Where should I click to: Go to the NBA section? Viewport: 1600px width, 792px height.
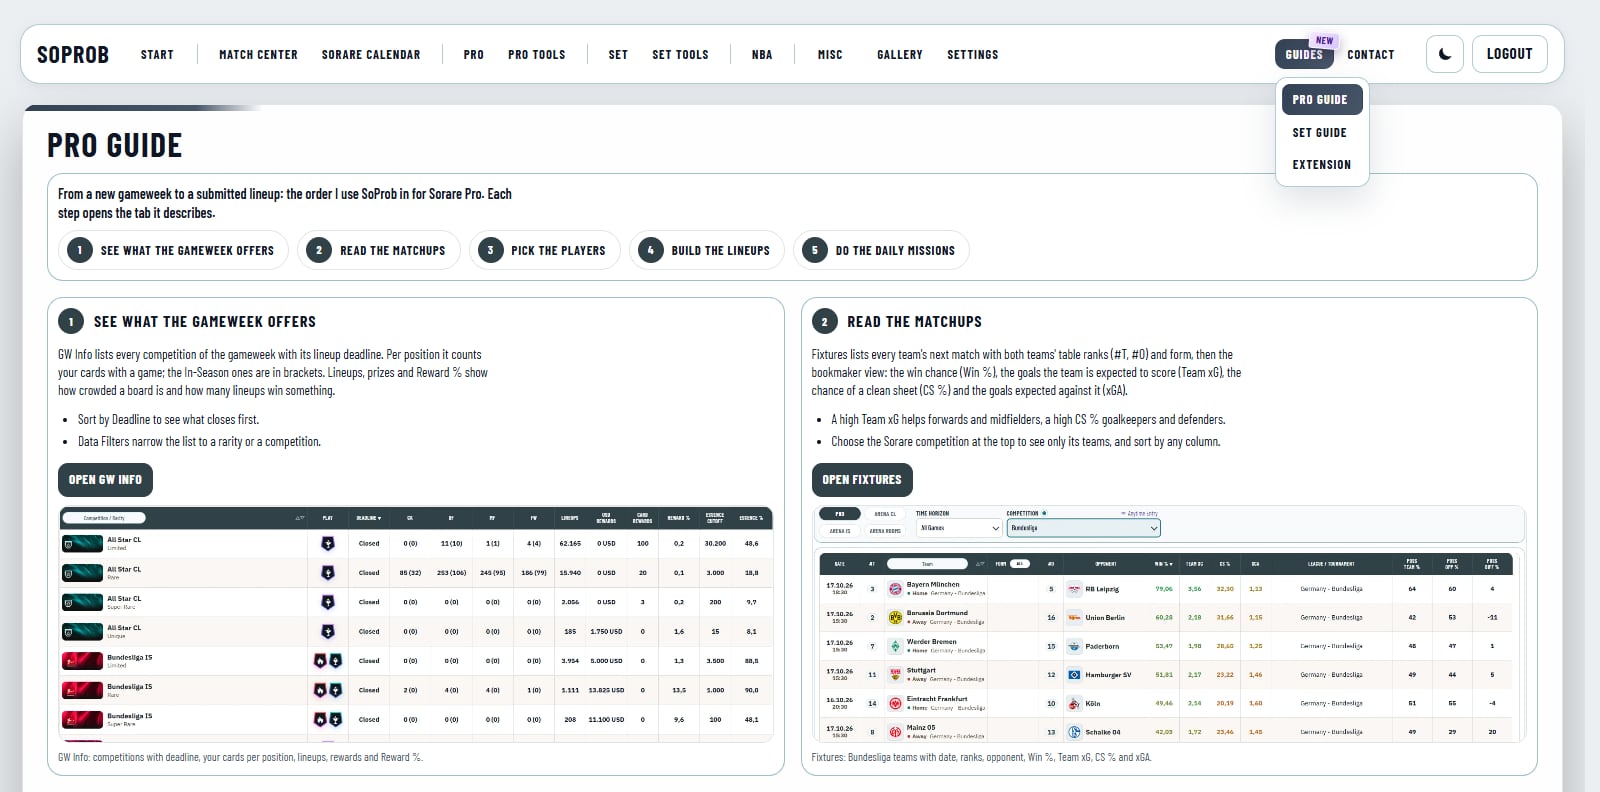coord(762,54)
